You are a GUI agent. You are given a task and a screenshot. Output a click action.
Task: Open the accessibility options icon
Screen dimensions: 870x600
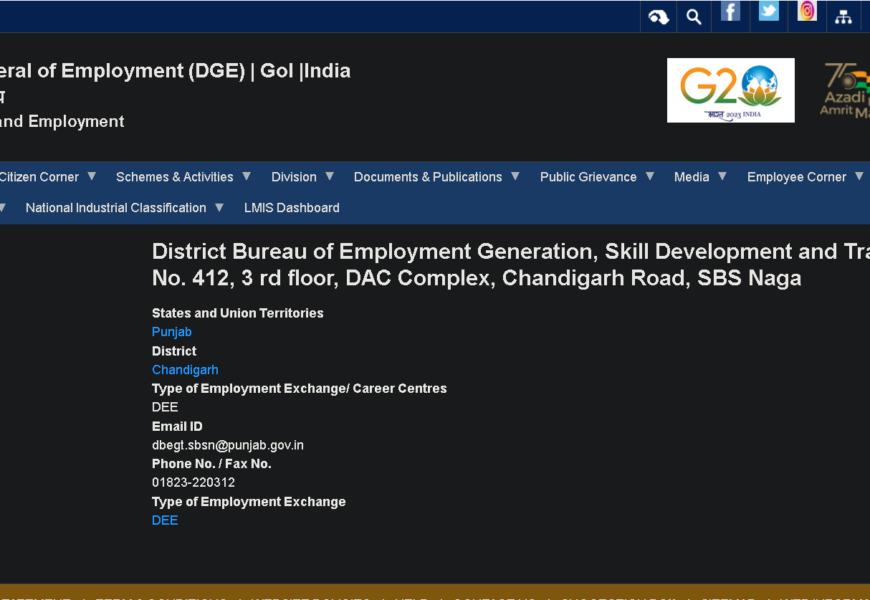pos(658,17)
